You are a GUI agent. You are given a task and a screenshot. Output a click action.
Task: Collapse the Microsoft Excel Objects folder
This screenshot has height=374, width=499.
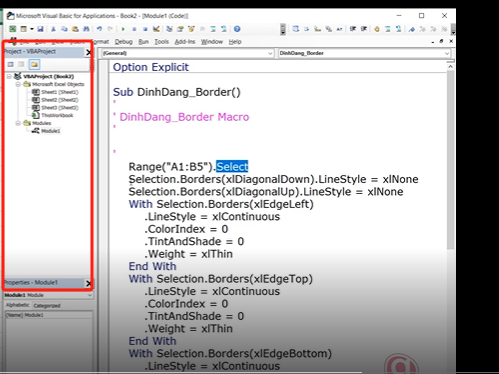pos(18,84)
